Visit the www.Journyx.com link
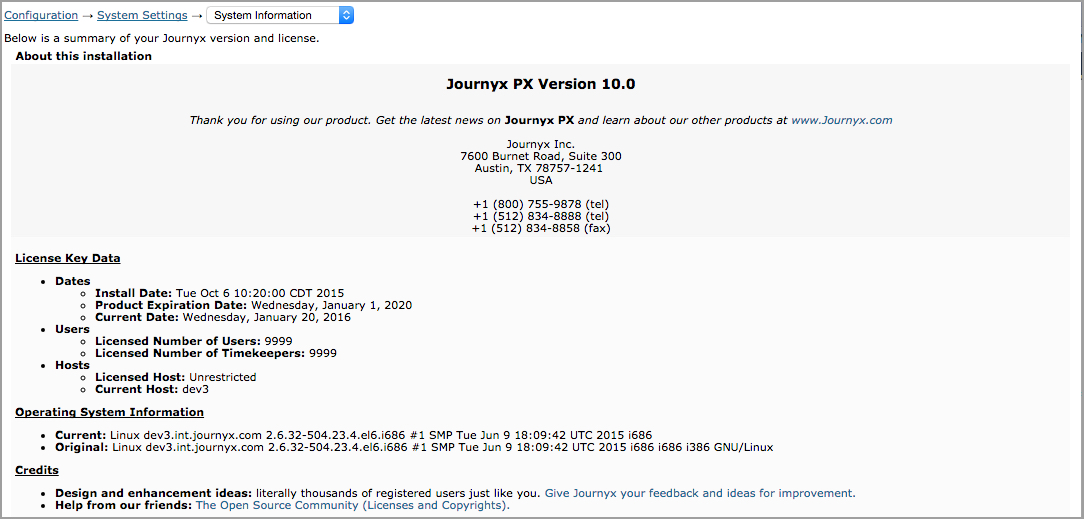1084x519 pixels. 841,120
